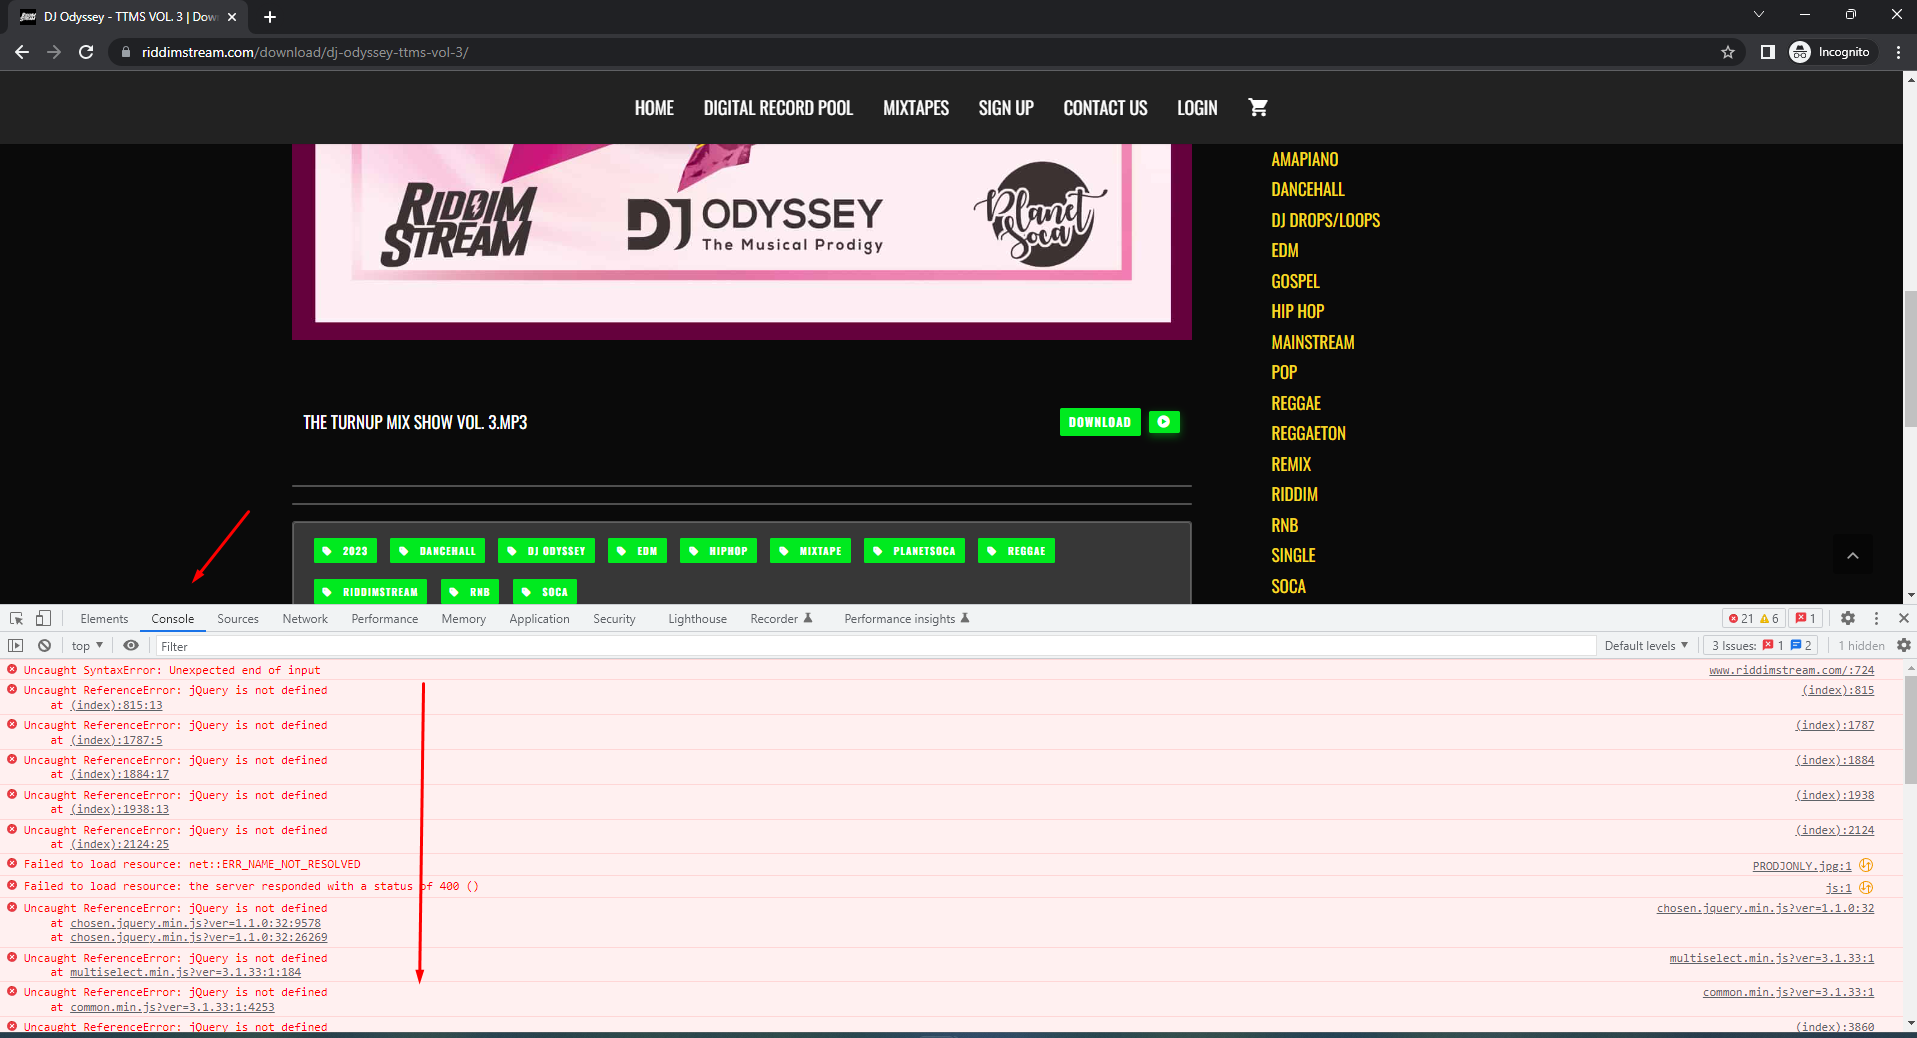Open the DJ DROPS/LOOPS category link

1325,220
